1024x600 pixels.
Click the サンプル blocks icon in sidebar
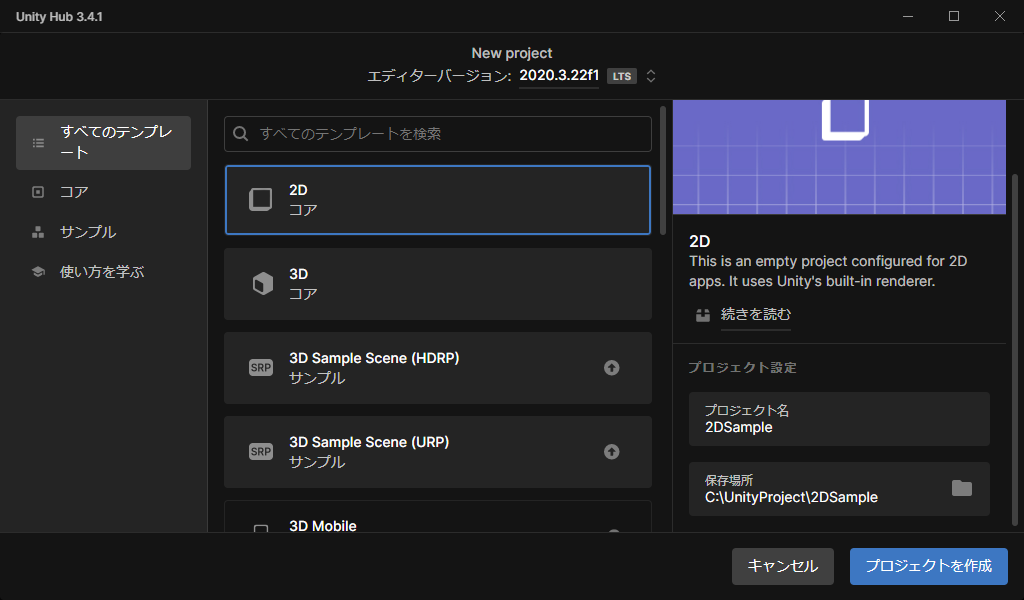click(38, 232)
